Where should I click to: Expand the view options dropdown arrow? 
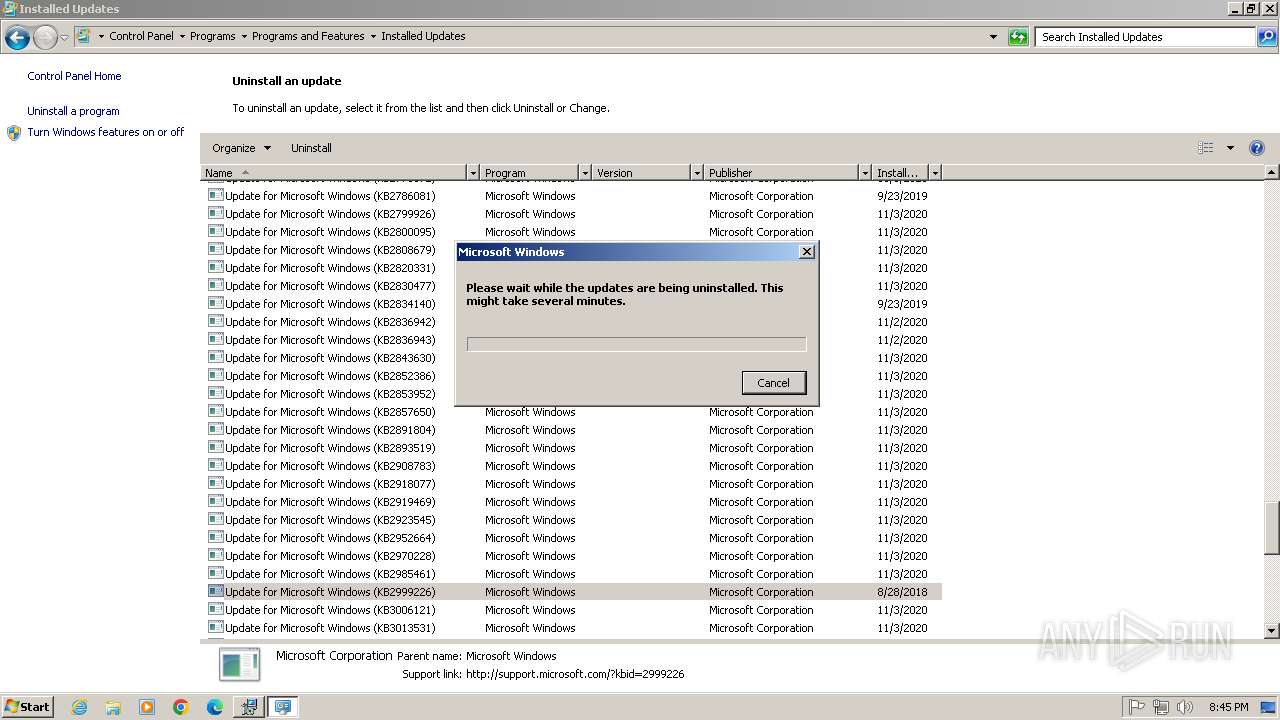tap(1230, 148)
